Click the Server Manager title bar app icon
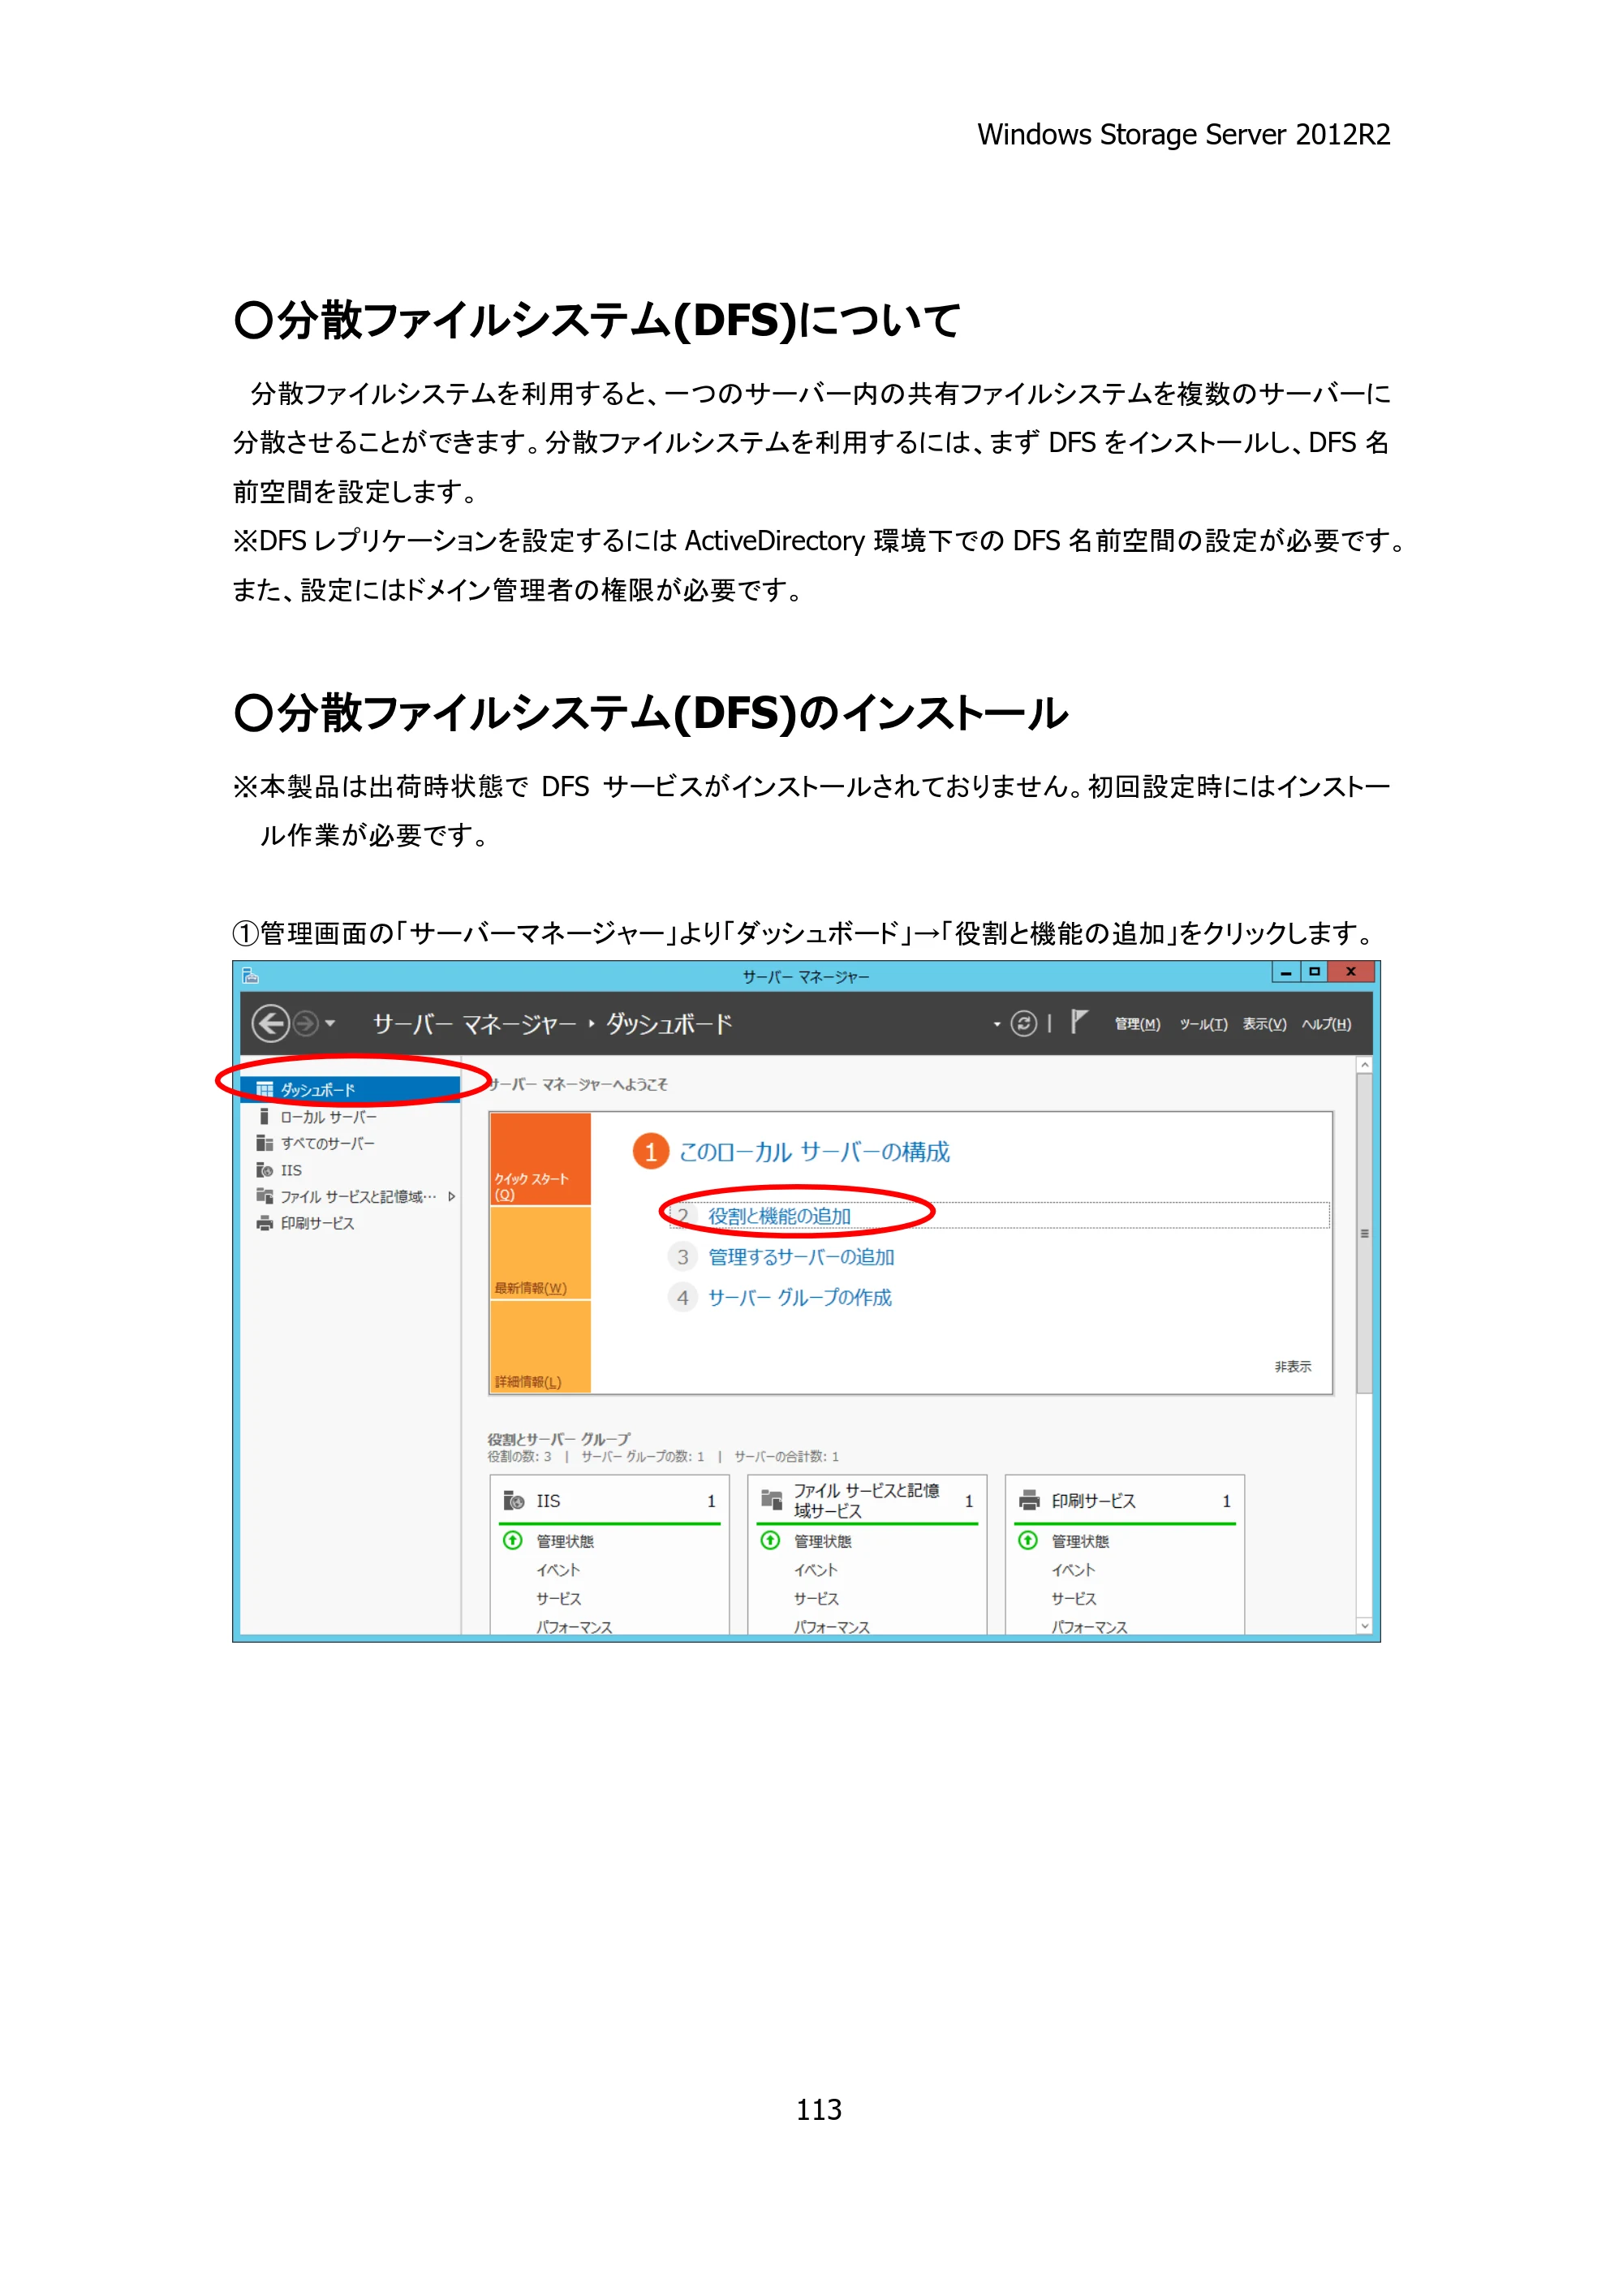 point(251,975)
